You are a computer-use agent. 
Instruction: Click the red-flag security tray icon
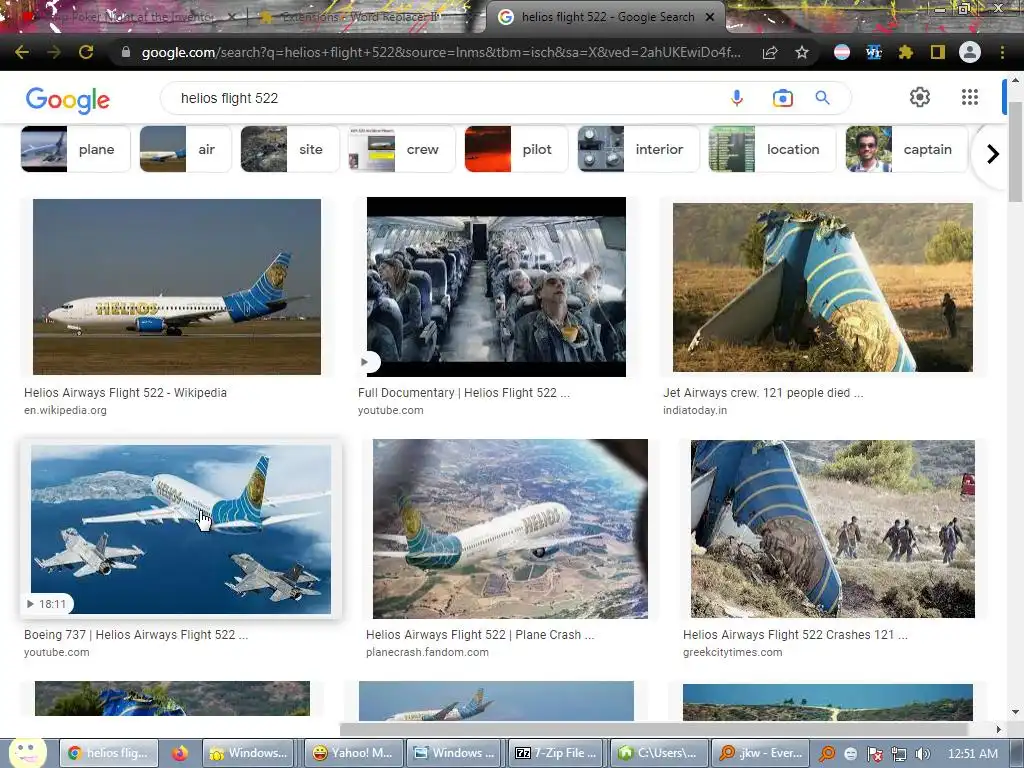tap(875, 754)
